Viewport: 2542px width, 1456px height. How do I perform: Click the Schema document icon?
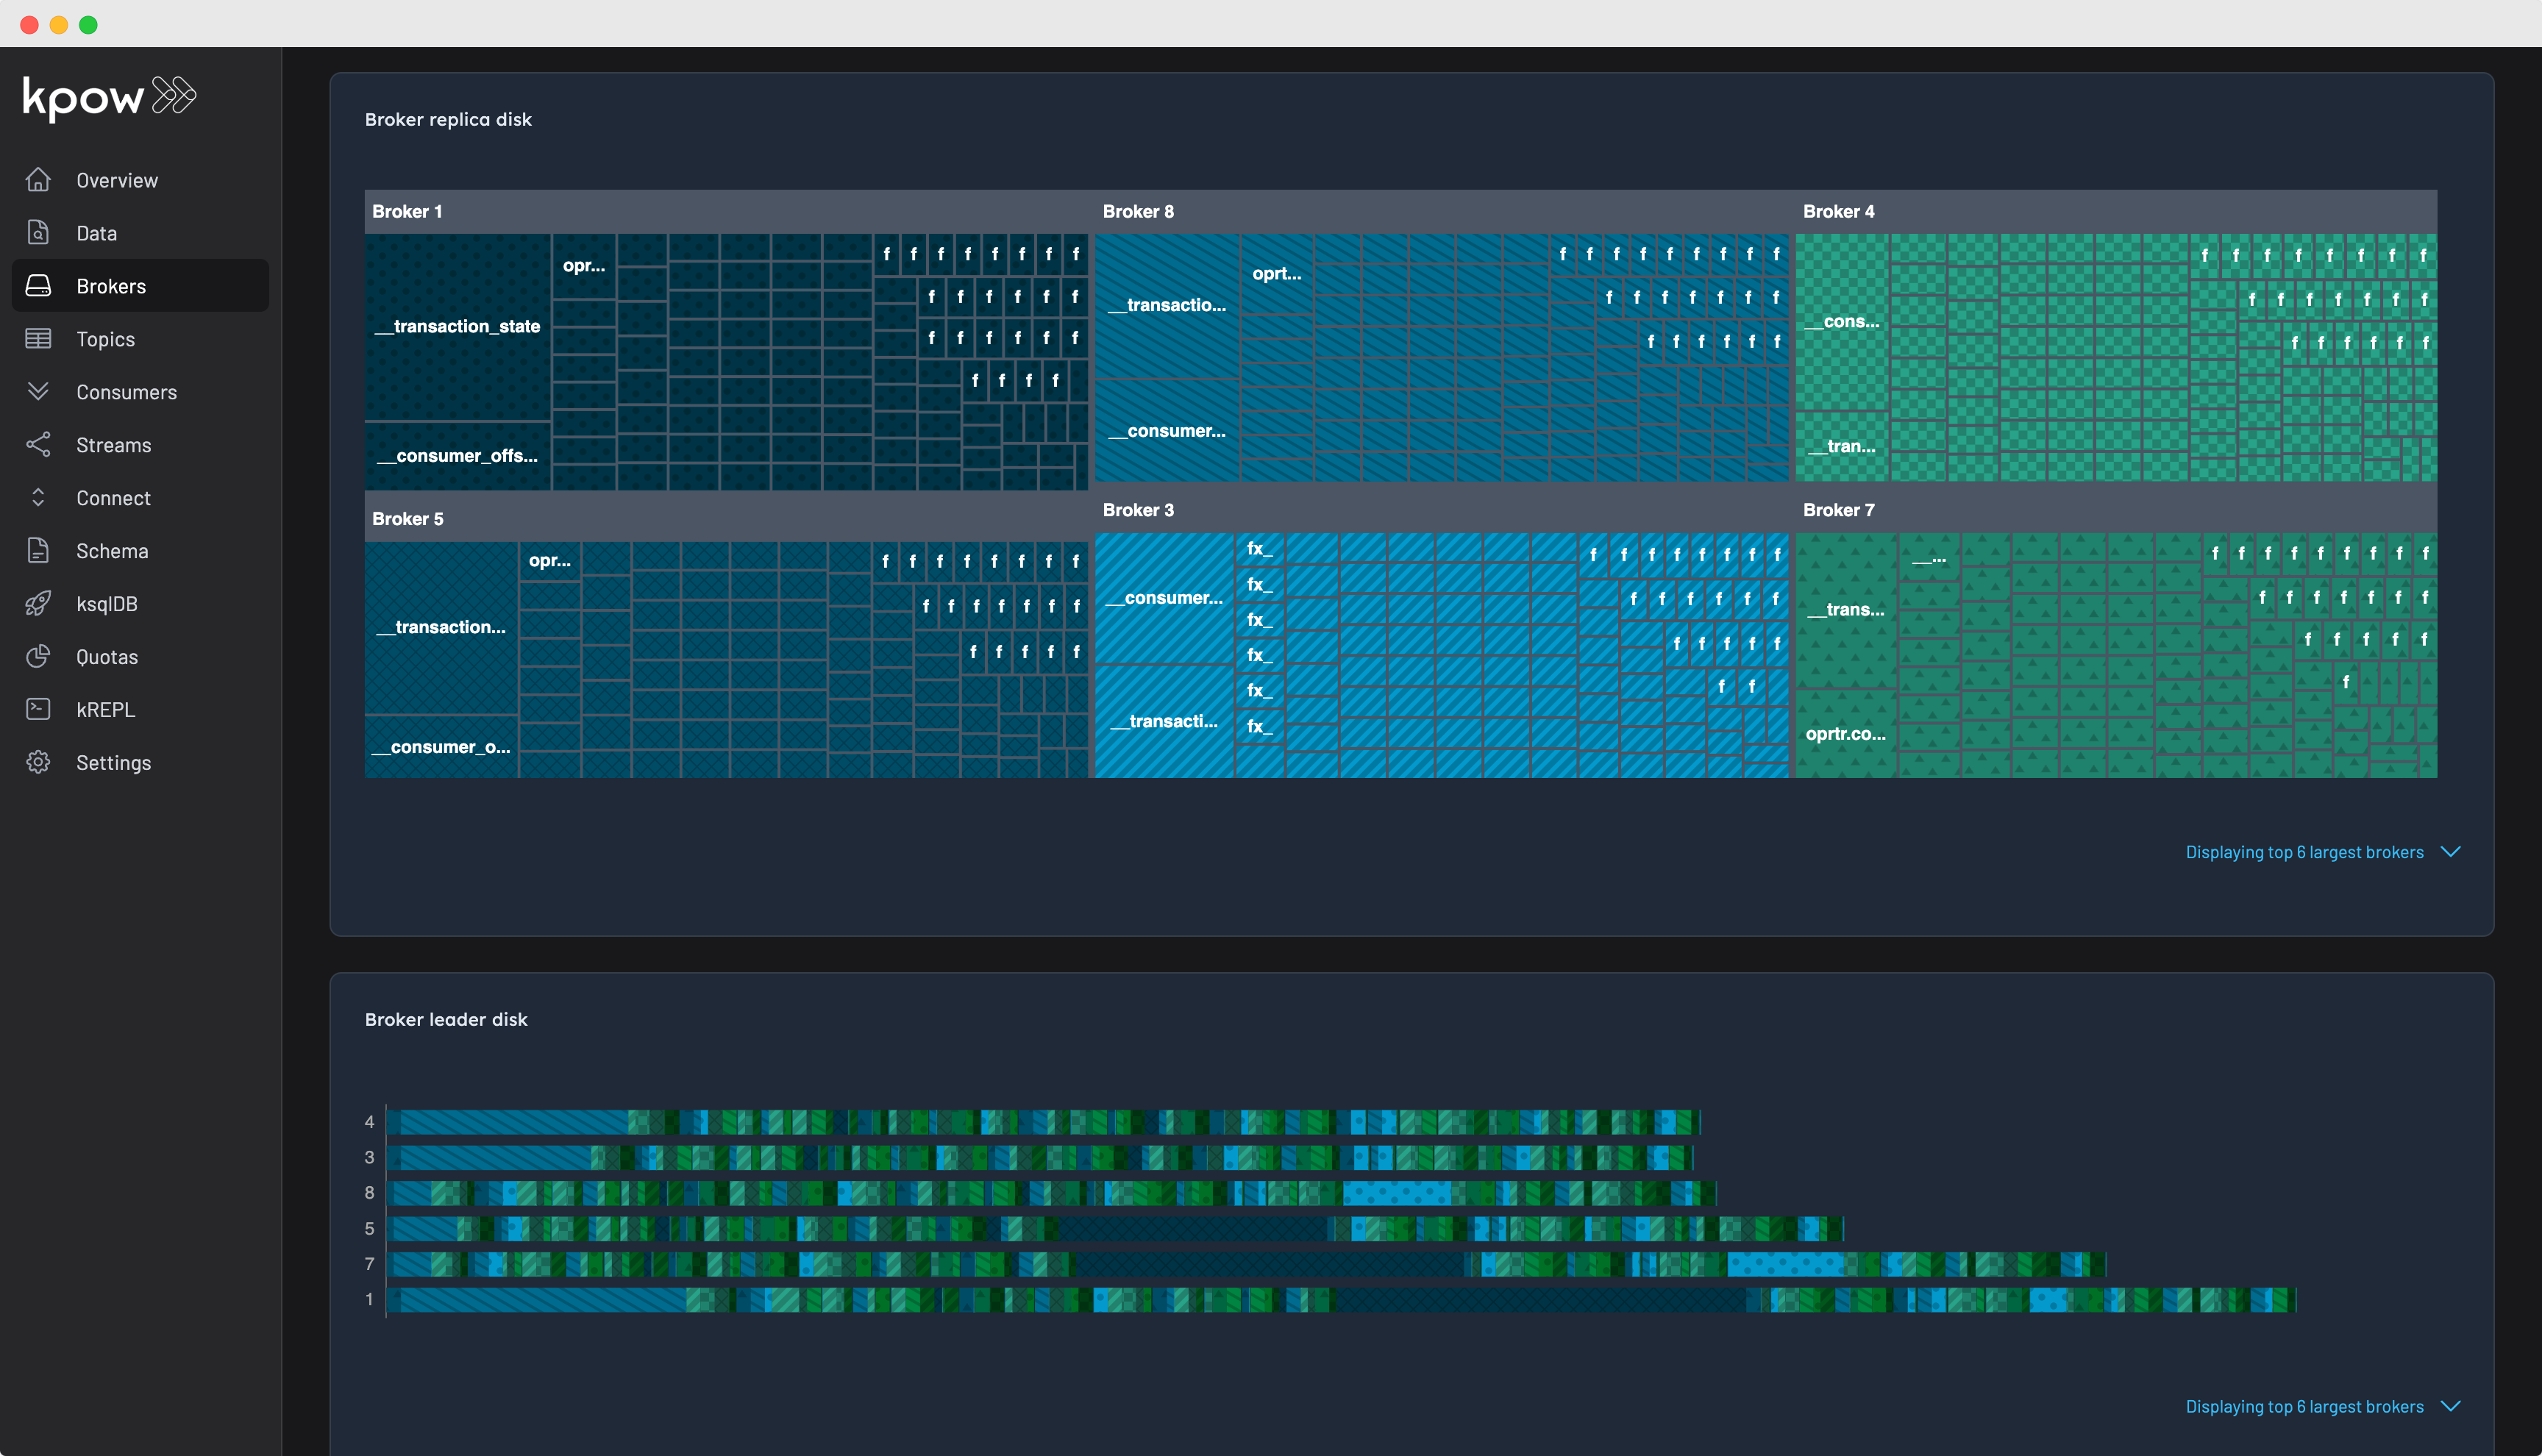38,551
